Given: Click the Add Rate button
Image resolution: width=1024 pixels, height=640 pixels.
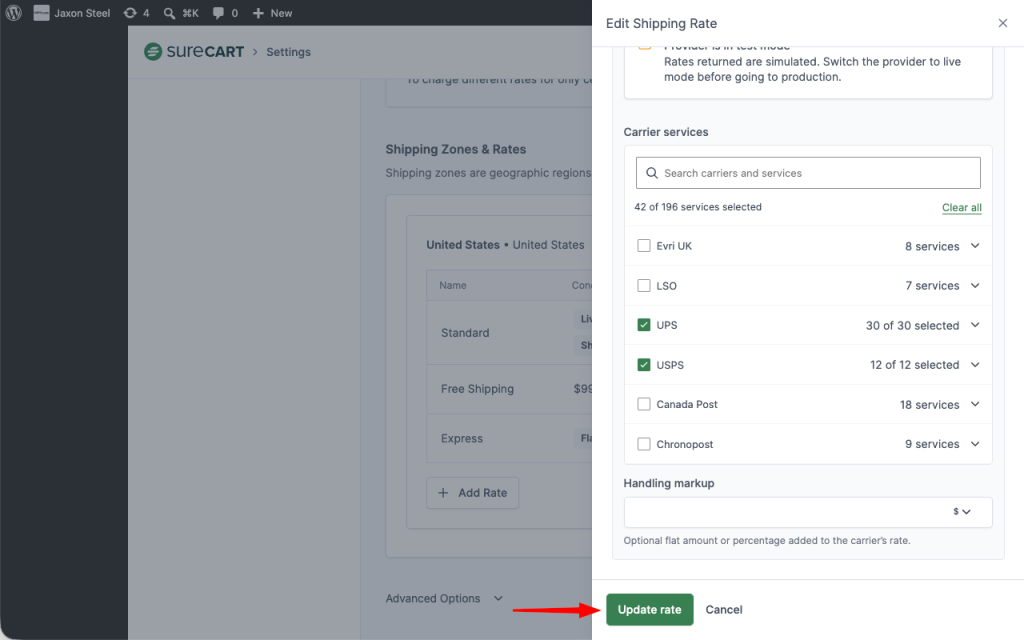Looking at the screenshot, I should point(472,493).
